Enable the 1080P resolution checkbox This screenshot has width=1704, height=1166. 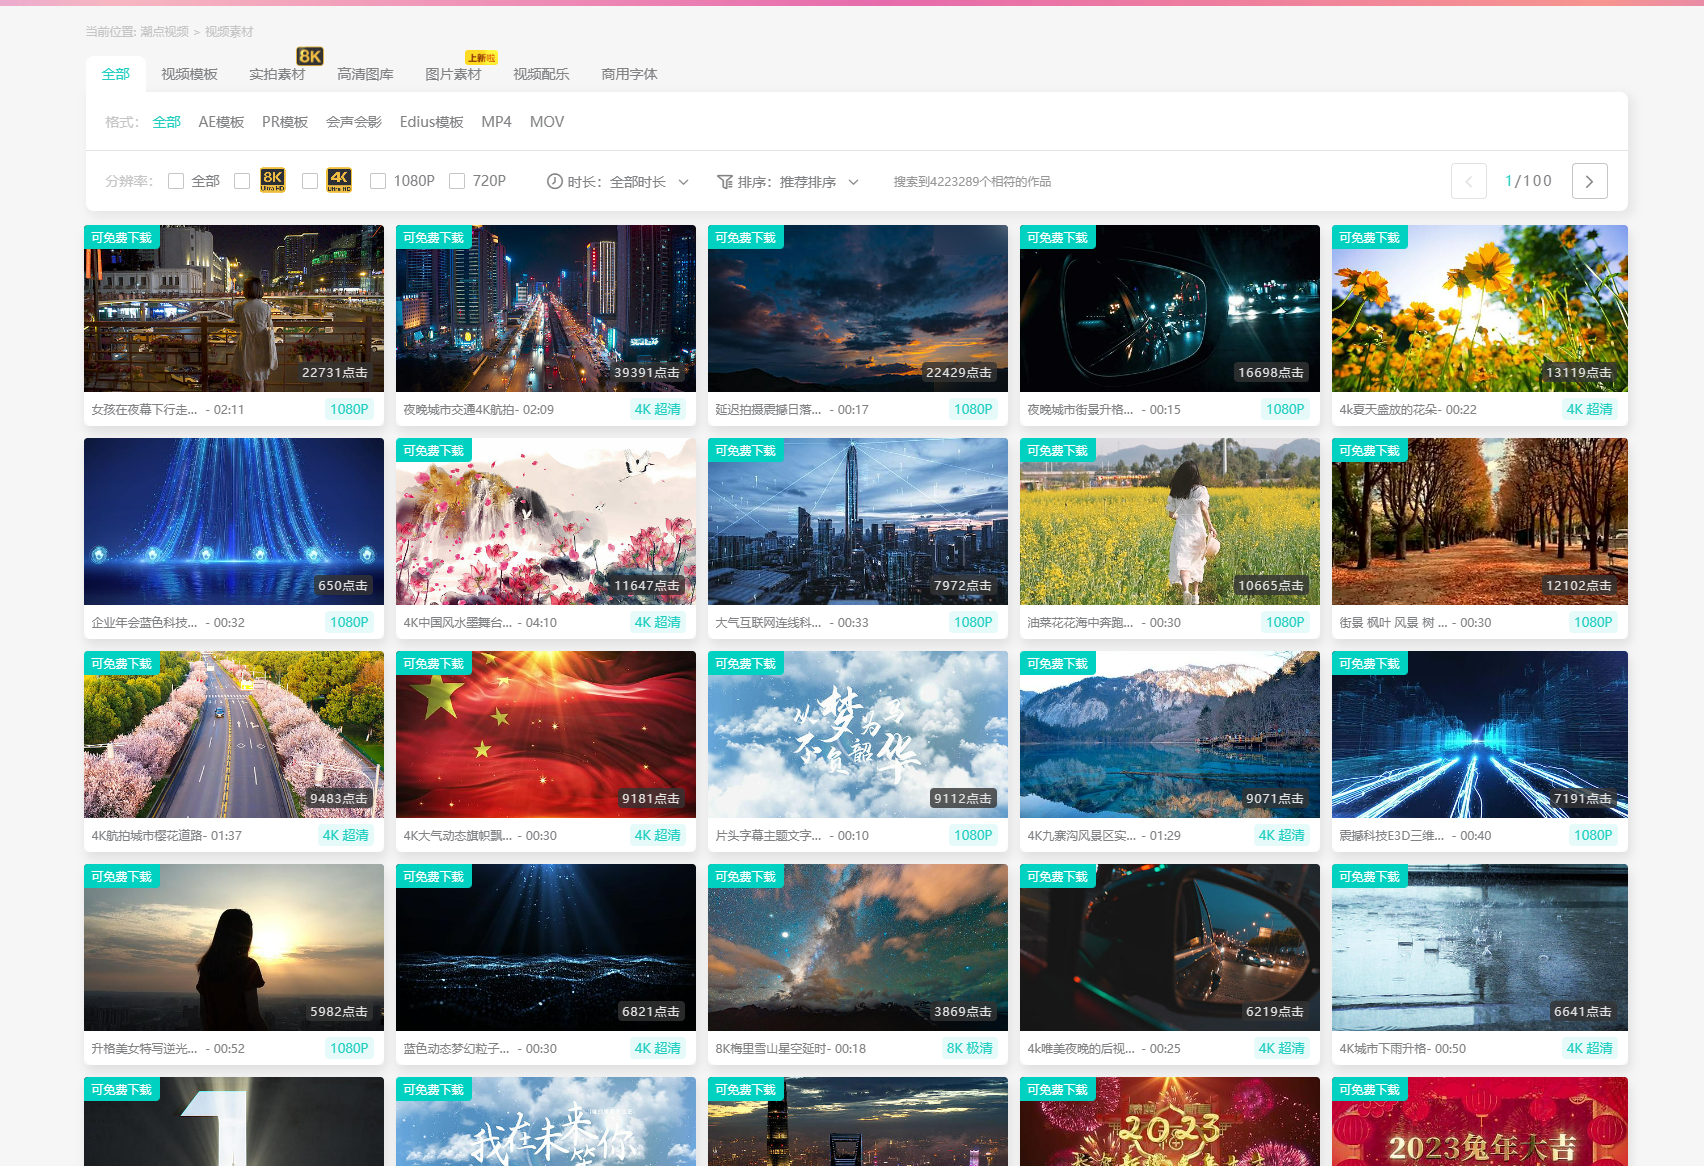(x=378, y=181)
